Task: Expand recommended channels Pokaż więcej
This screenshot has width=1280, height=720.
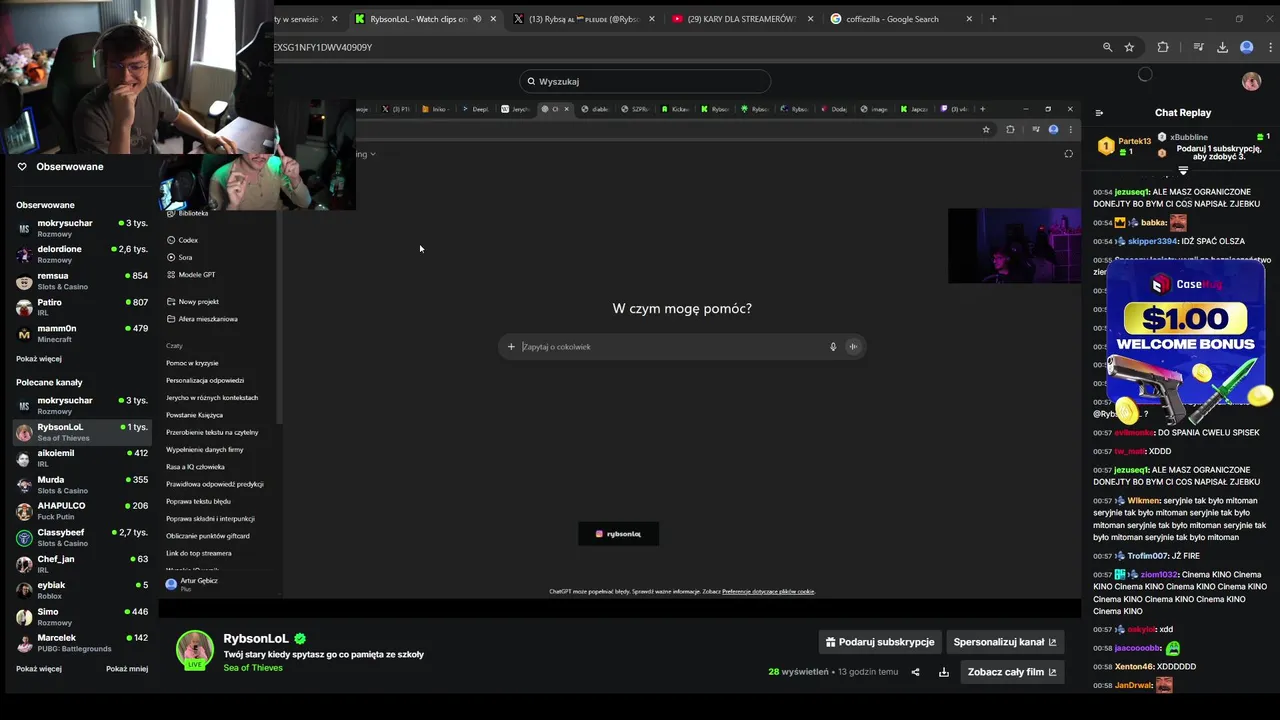Action: [x=39, y=668]
